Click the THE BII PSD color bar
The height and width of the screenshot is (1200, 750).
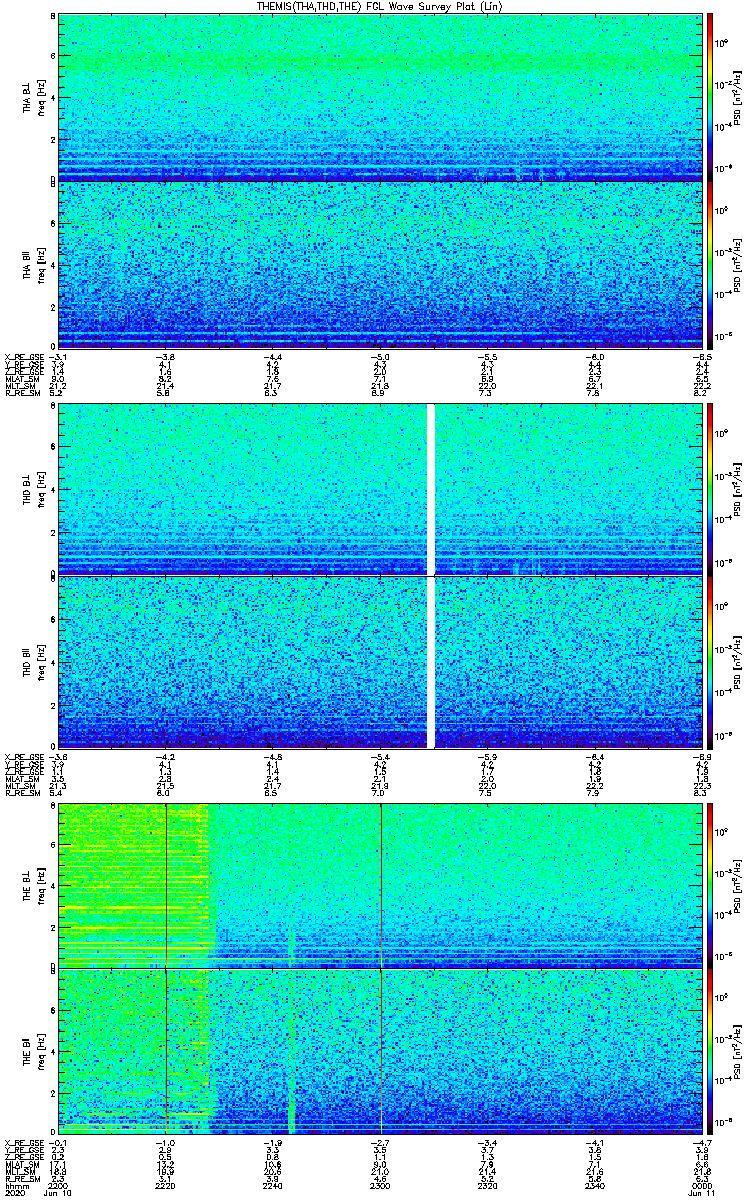(x=711, y=1051)
